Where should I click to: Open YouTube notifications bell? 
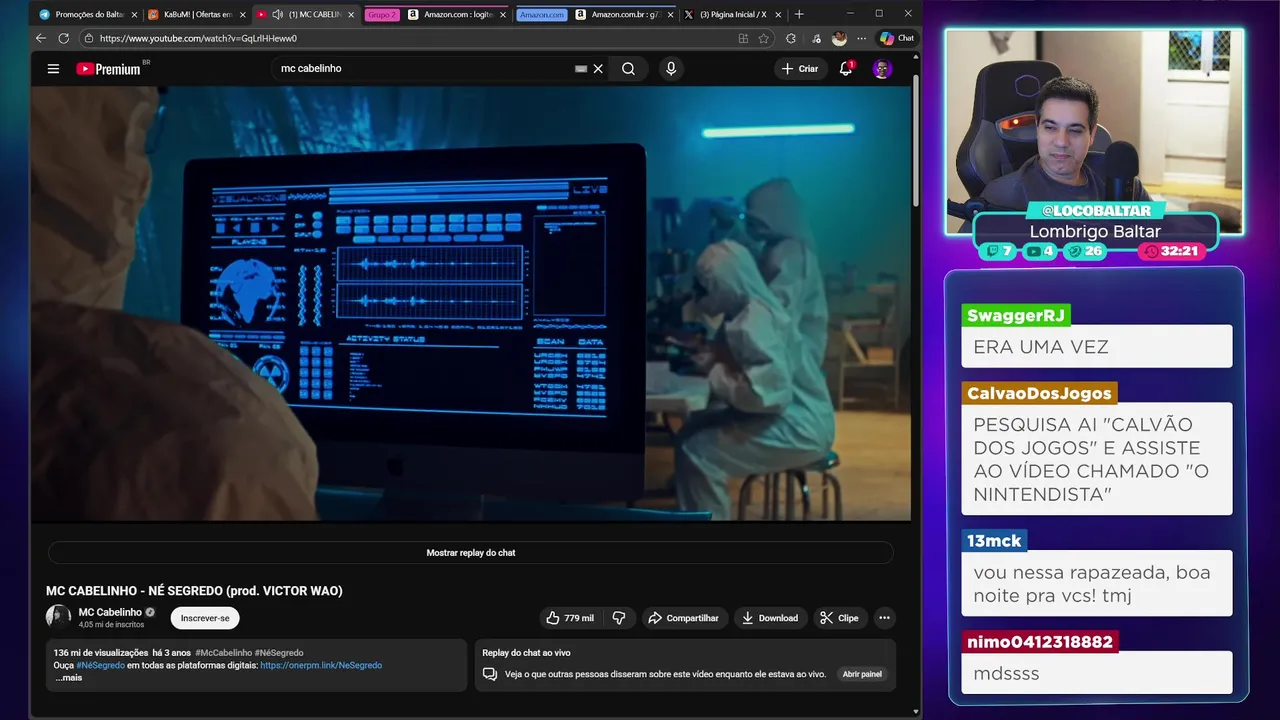click(846, 69)
